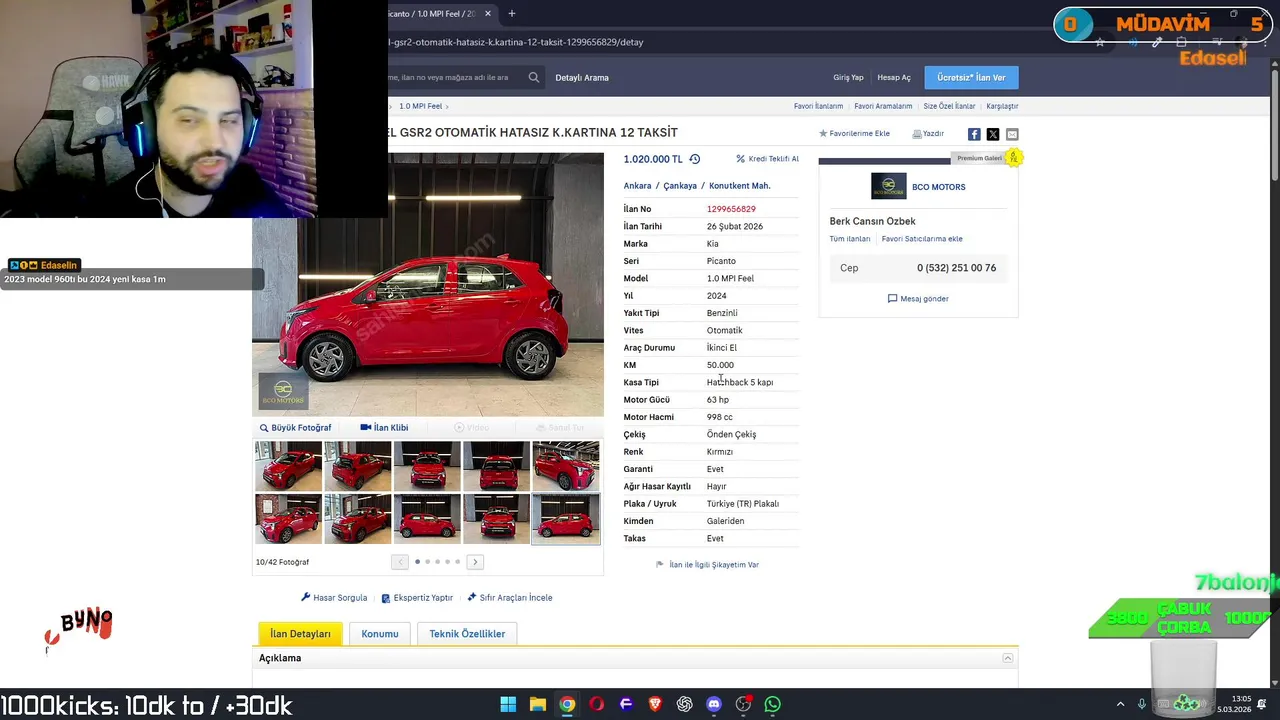1280x720 pixels.
Task: Select first thumbnail in top row
Action: [x=288, y=466]
